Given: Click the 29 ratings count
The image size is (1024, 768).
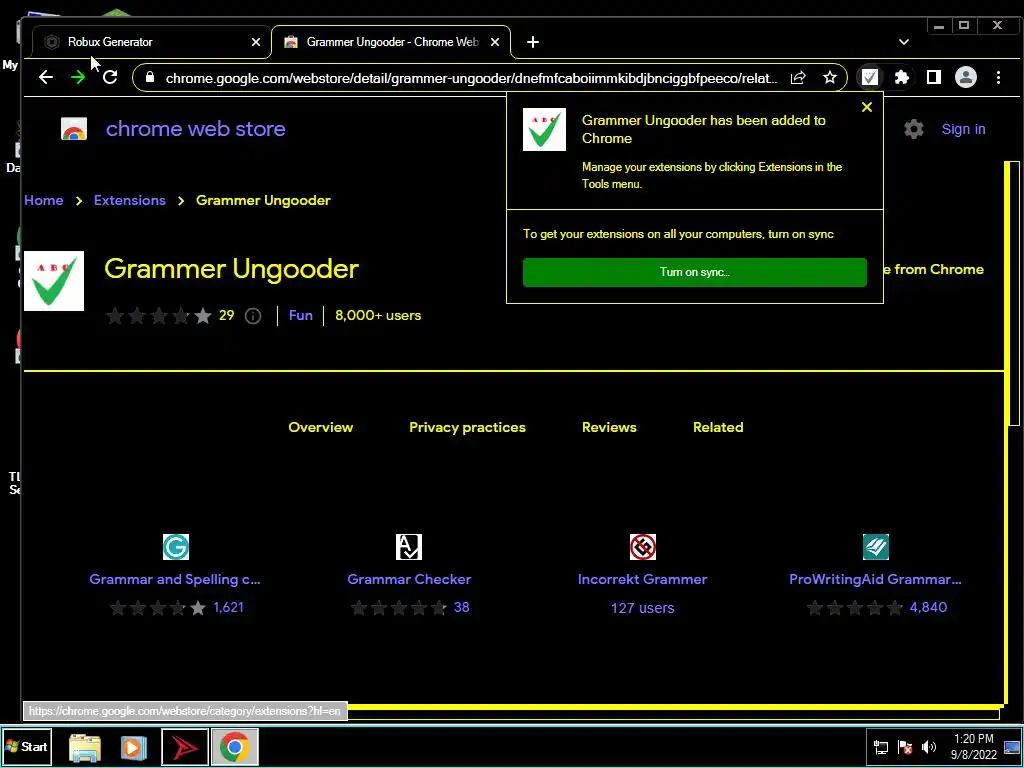Looking at the screenshot, I should click(x=227, y=315).
